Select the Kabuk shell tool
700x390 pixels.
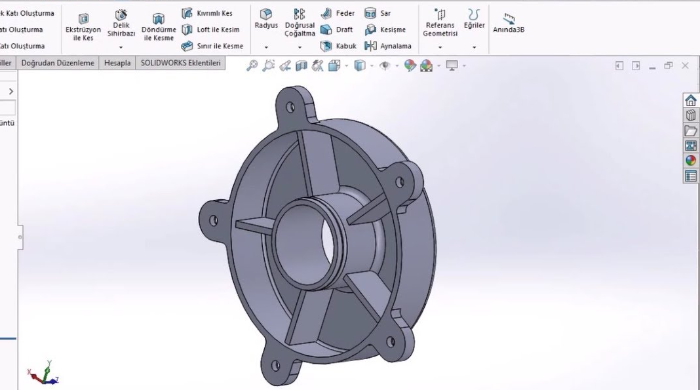pyautogui.click(x=338, y=46)
